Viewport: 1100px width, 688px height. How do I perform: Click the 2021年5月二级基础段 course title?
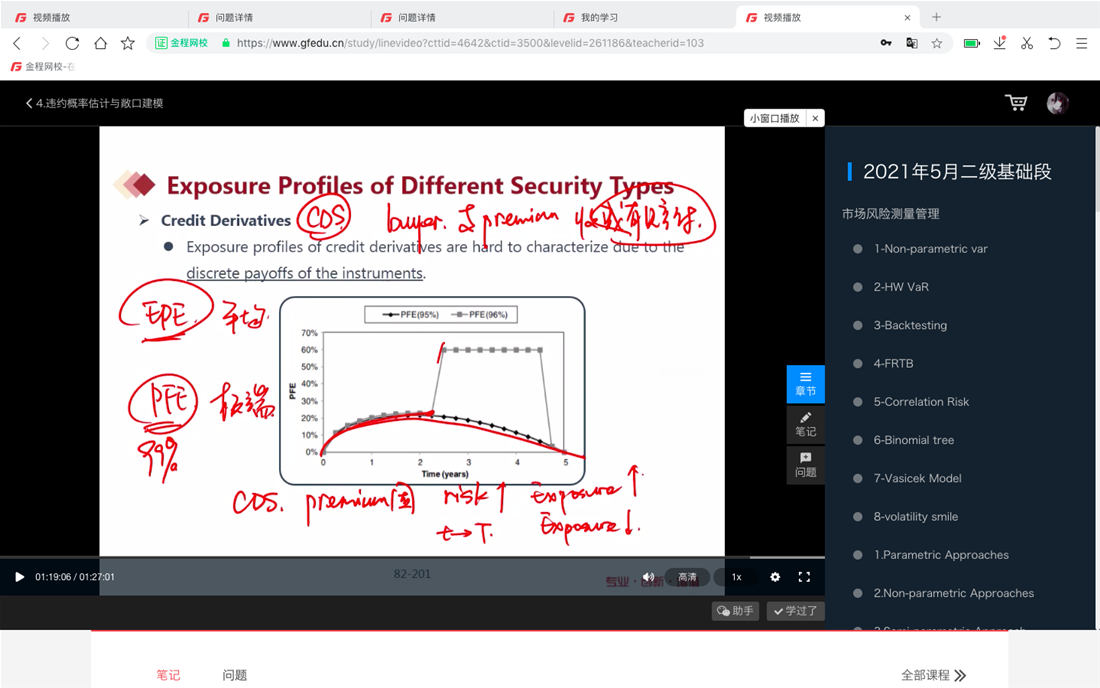(957, 172)
